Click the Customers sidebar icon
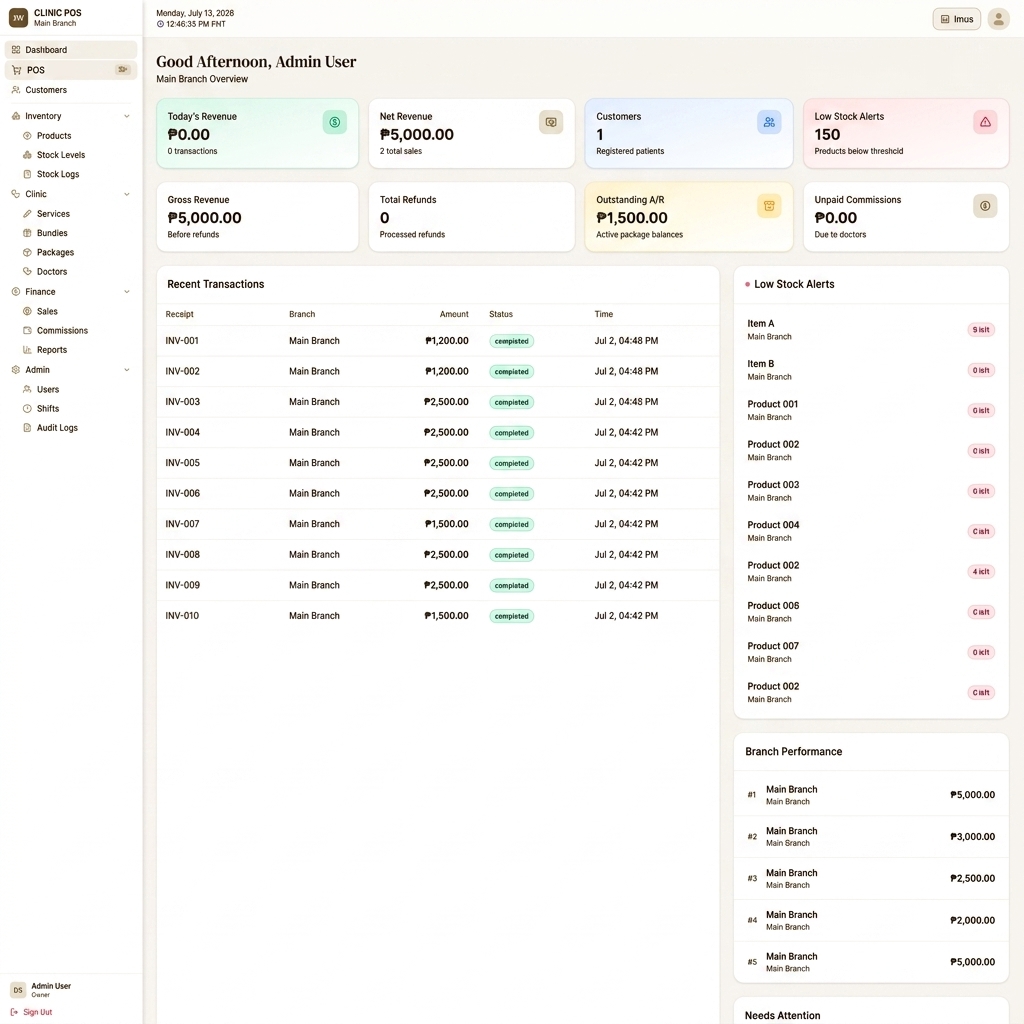 (x=16, y=90)
